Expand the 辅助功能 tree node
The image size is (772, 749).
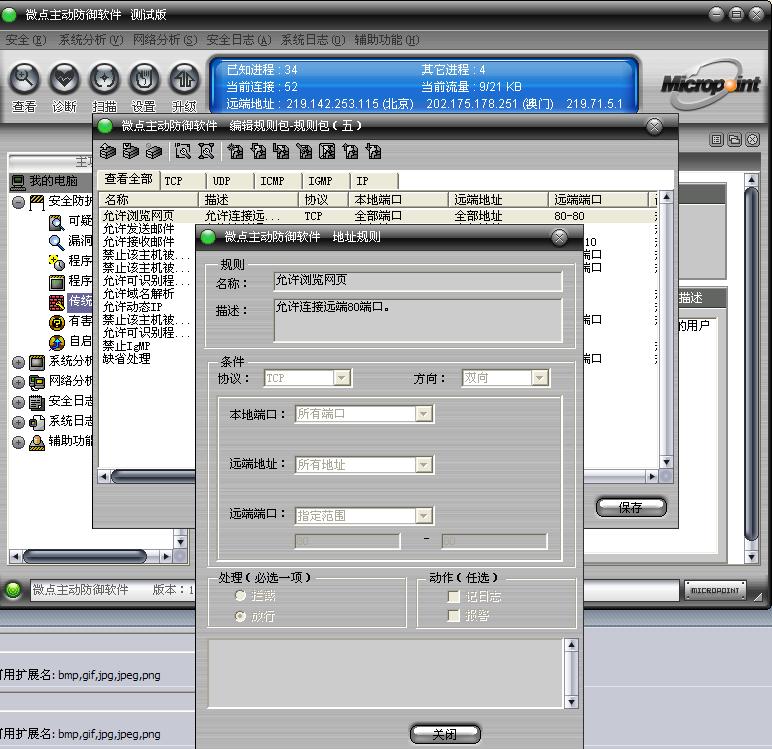(18, 442)
